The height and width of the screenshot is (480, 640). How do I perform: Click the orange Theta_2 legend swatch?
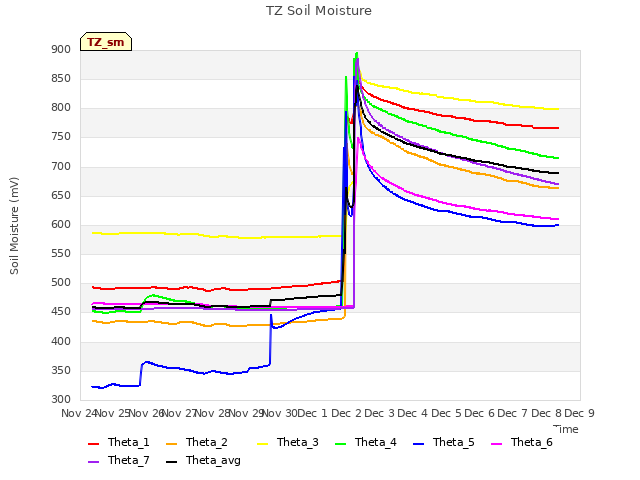tap(171, 444)
